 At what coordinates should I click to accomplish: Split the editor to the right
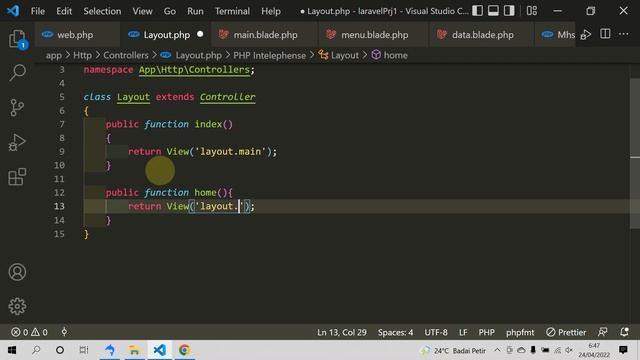tap(605, 34)
